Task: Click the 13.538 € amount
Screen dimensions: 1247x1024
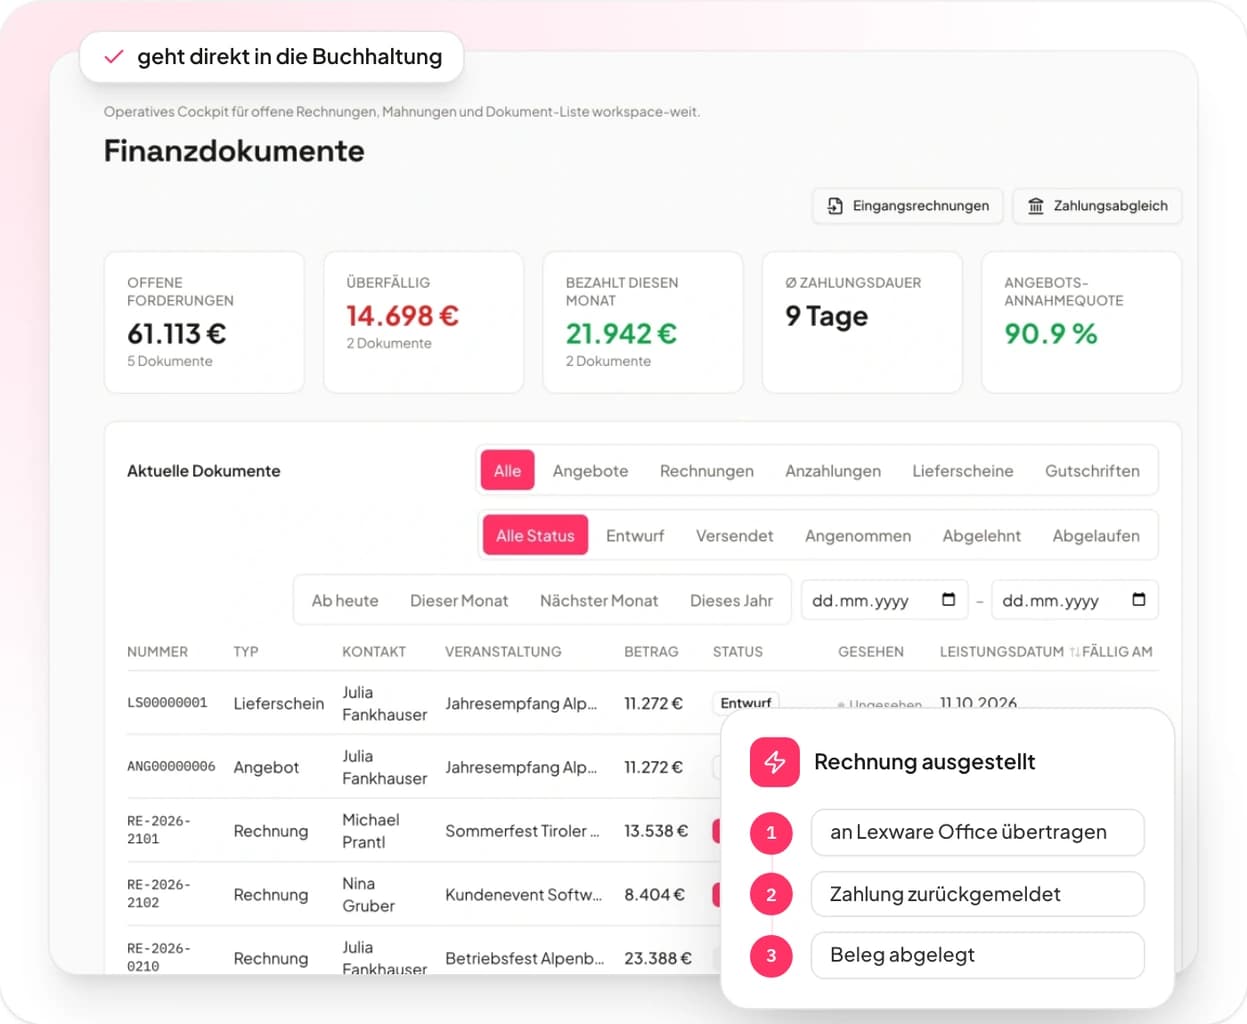Action: (x=656, y=831)
